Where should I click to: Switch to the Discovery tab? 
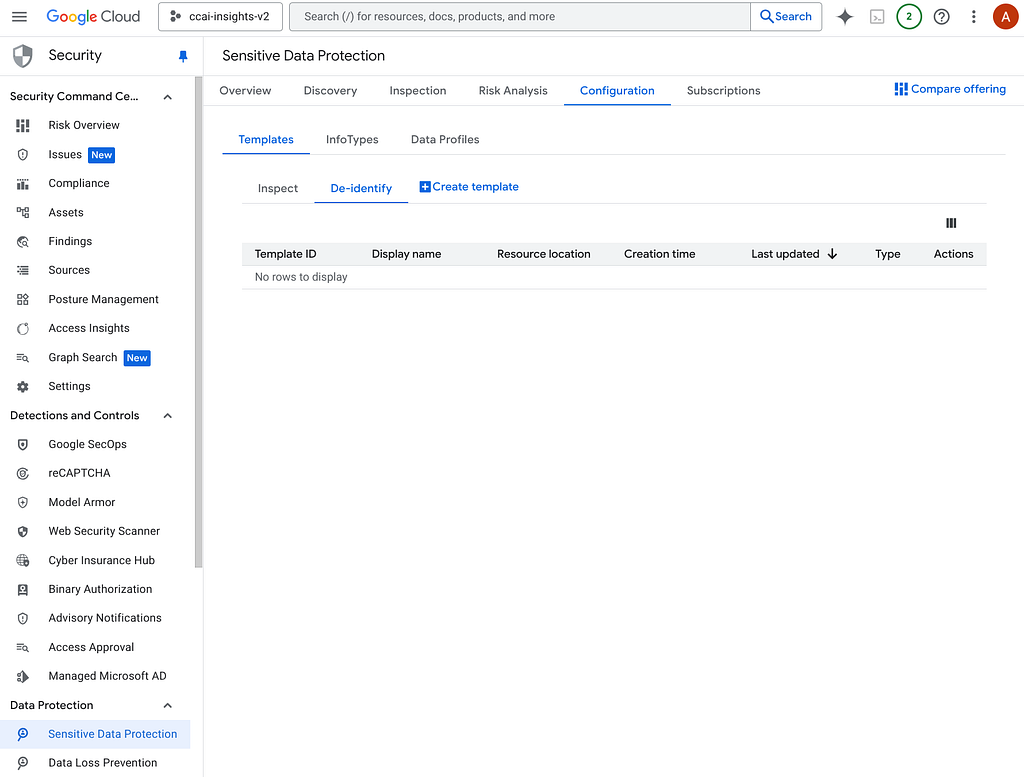pos(330,91)
